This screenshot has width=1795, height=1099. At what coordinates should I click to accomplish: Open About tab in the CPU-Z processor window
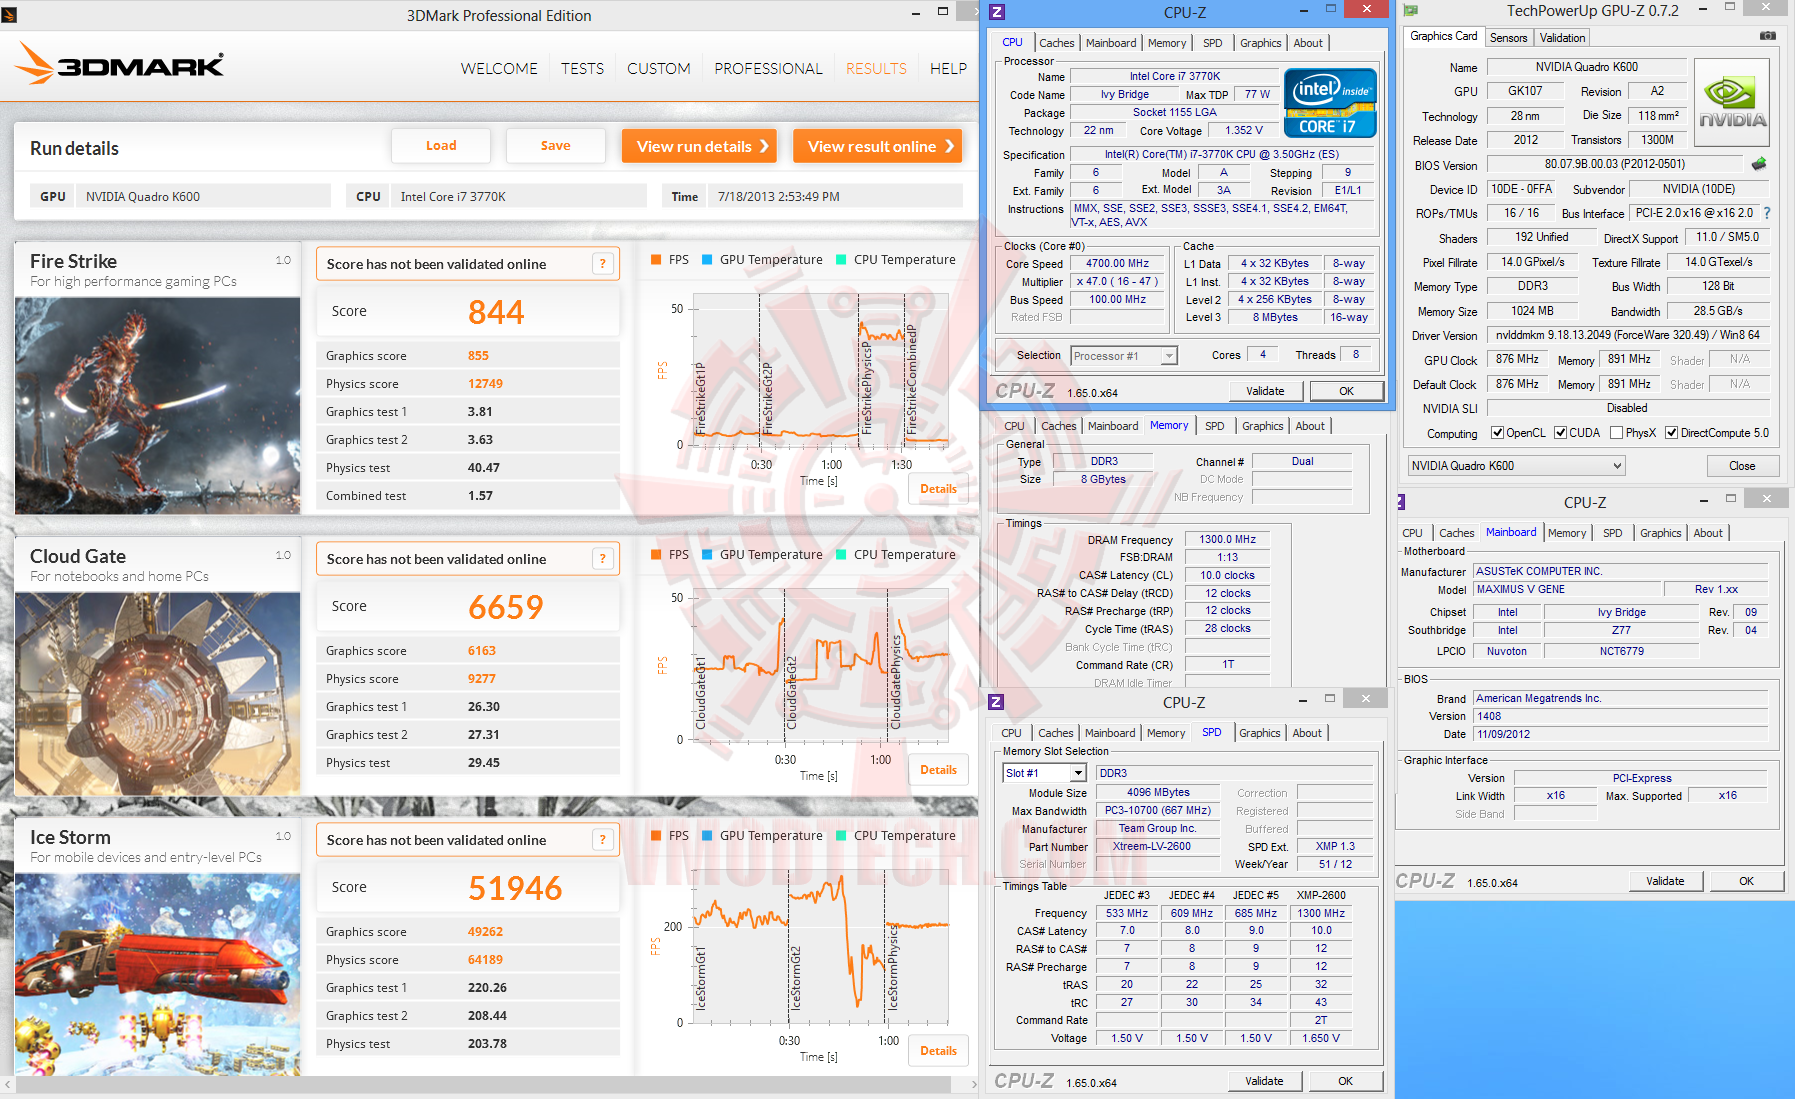coord(1308,43)
